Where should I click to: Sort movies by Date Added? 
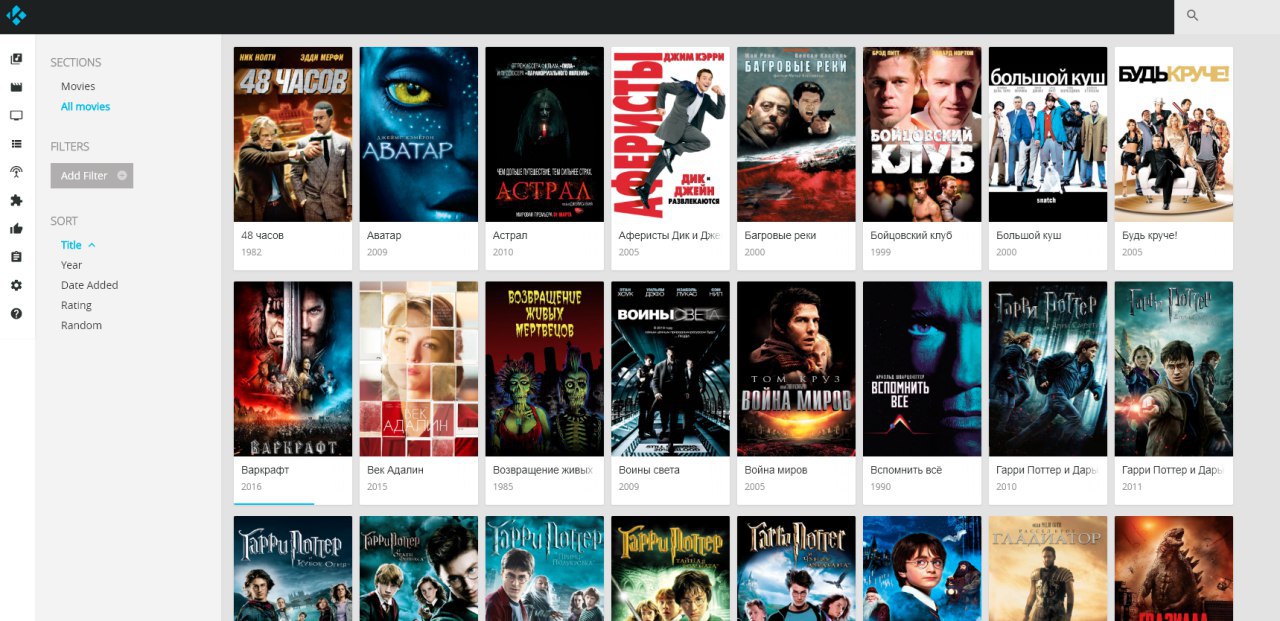(89, 285)
